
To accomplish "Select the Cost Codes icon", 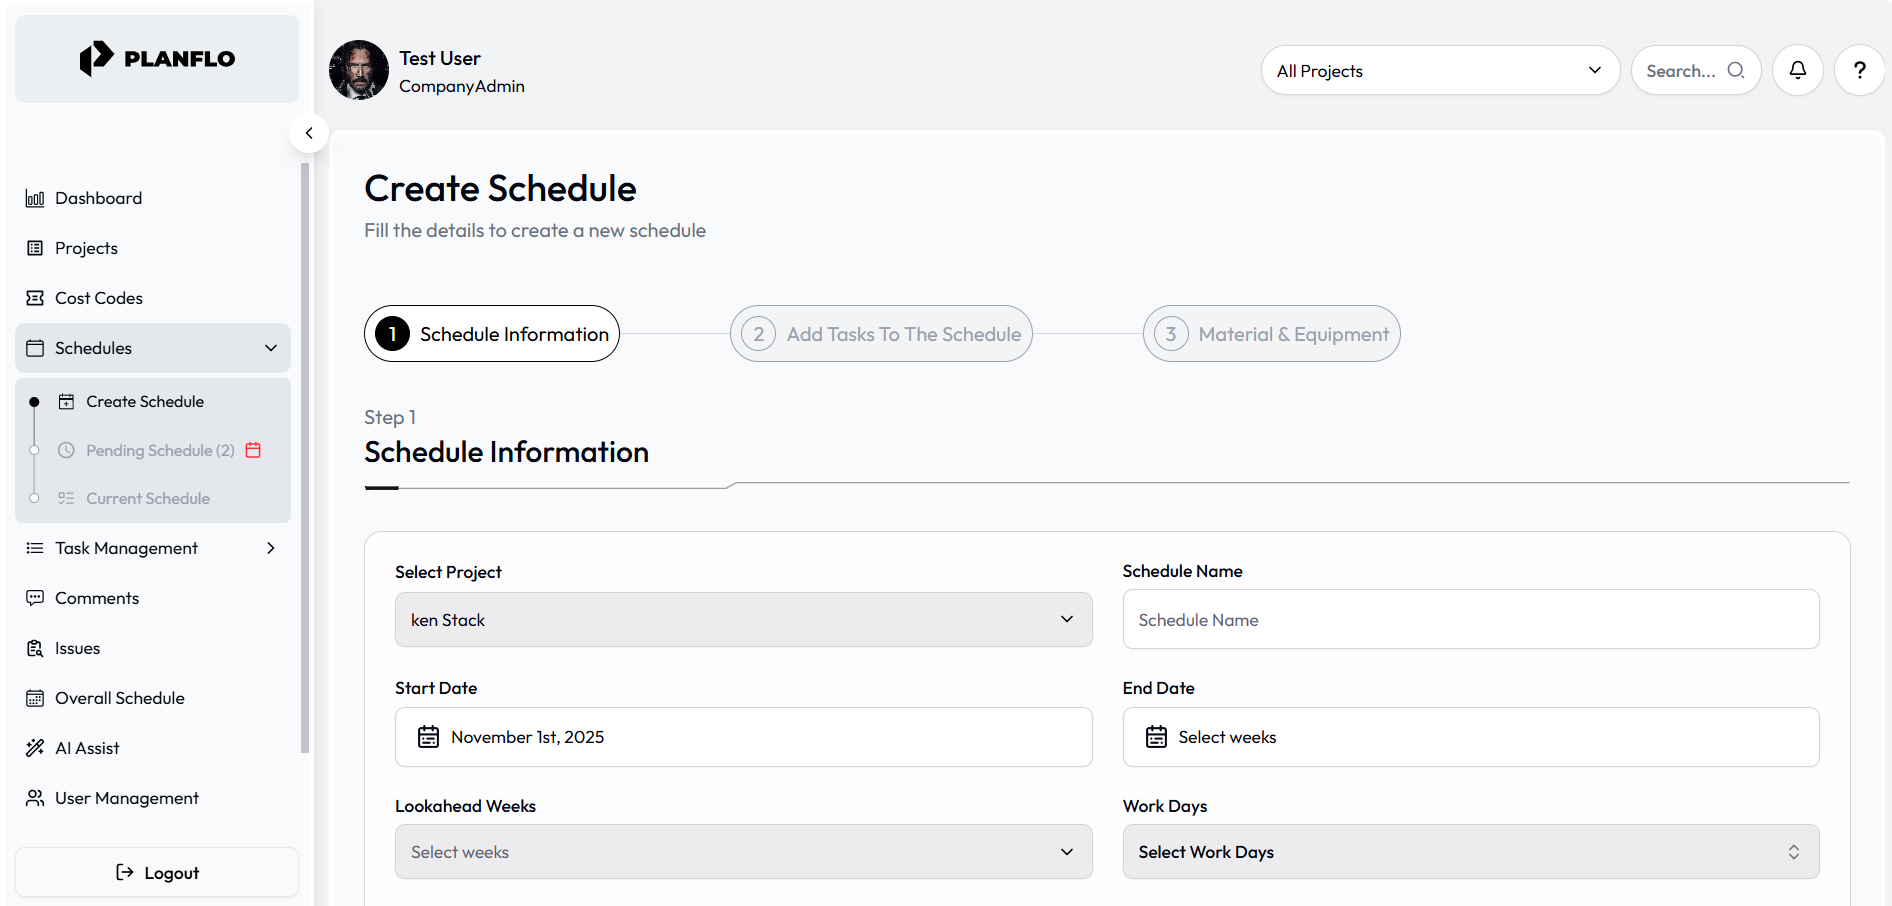I will coord(35,297).
